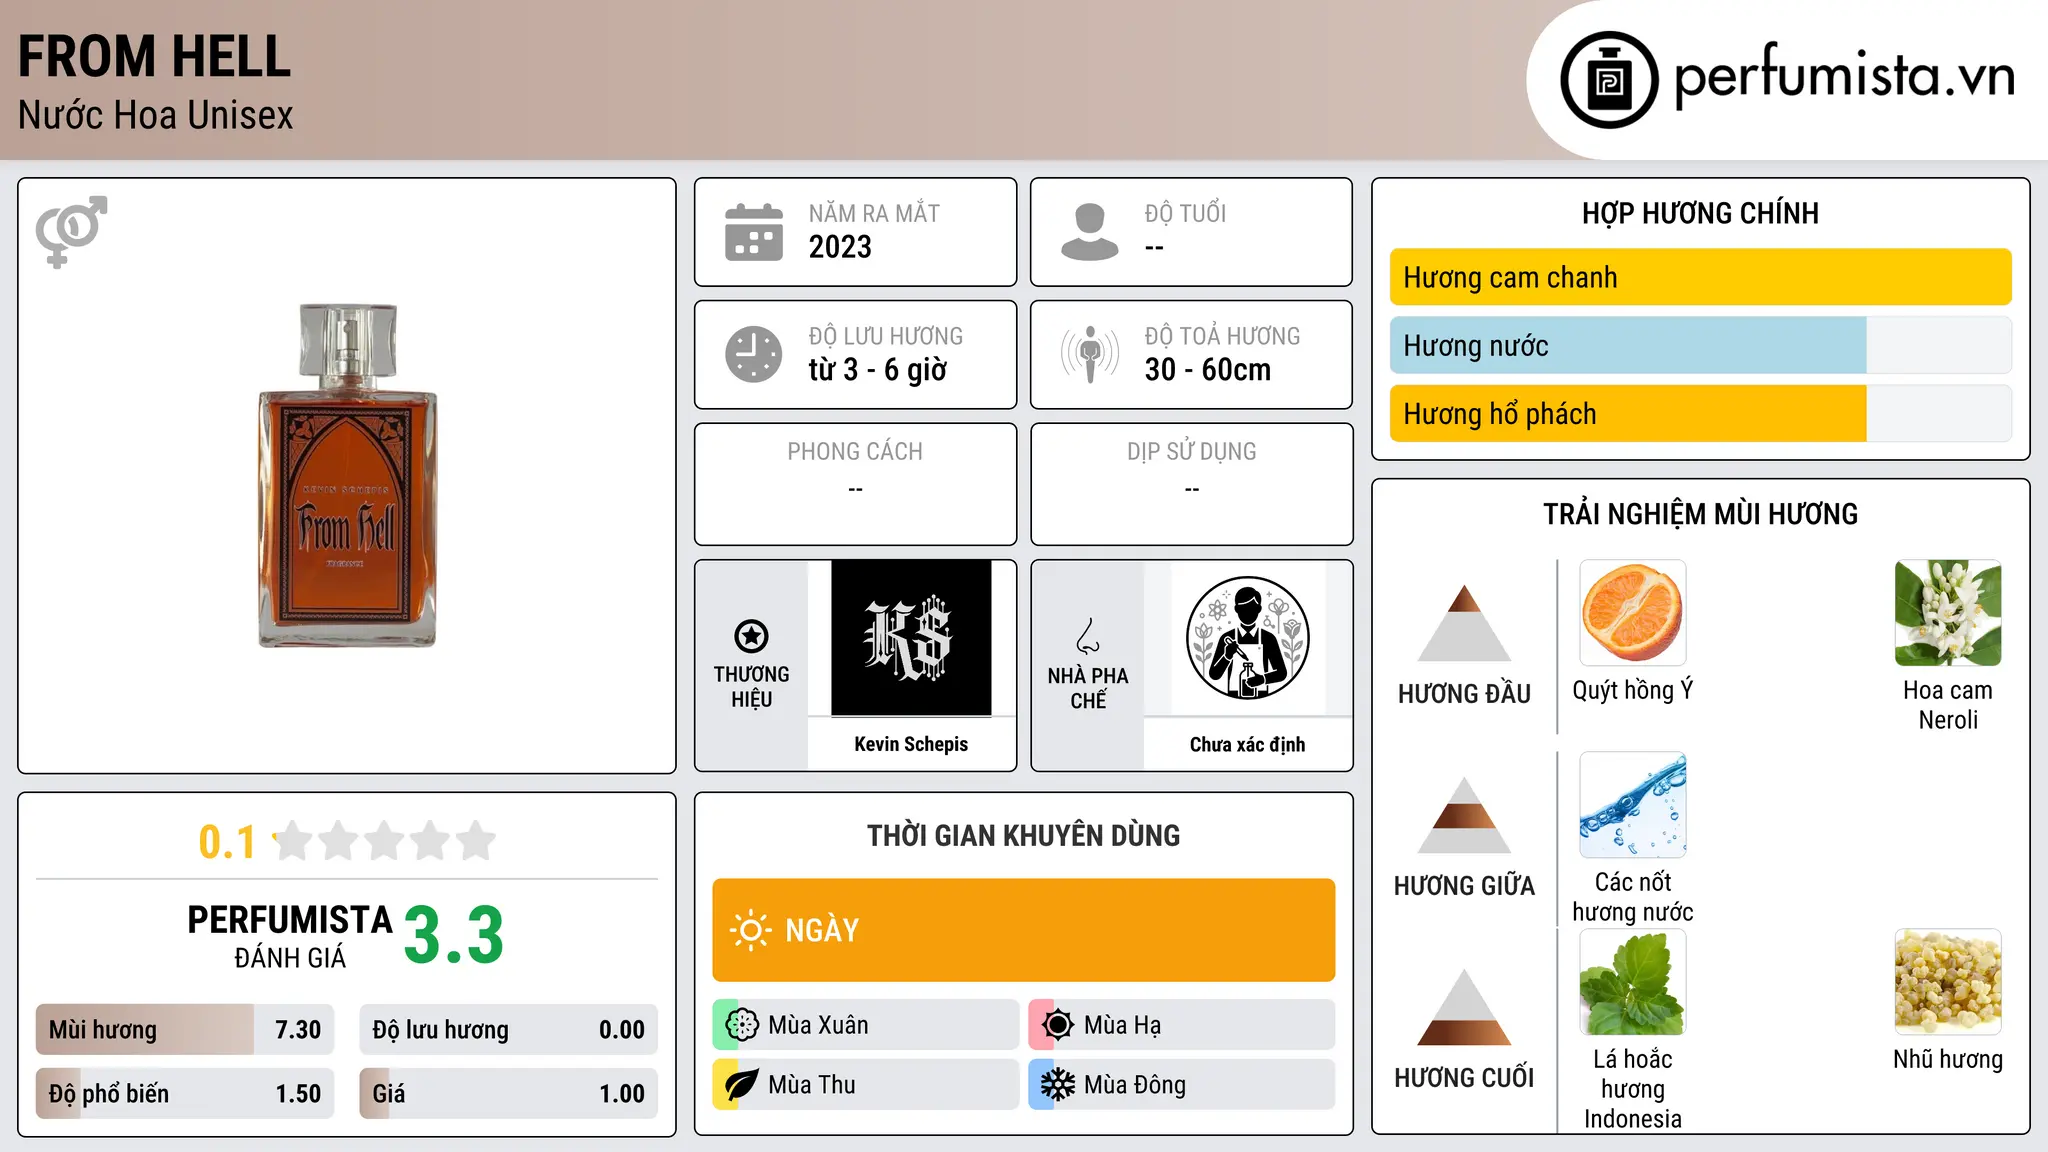This screenshot has width=2048, height=1152.
Task: Select the Quýt hồng Ý note image
Action: coord(1633,613)
